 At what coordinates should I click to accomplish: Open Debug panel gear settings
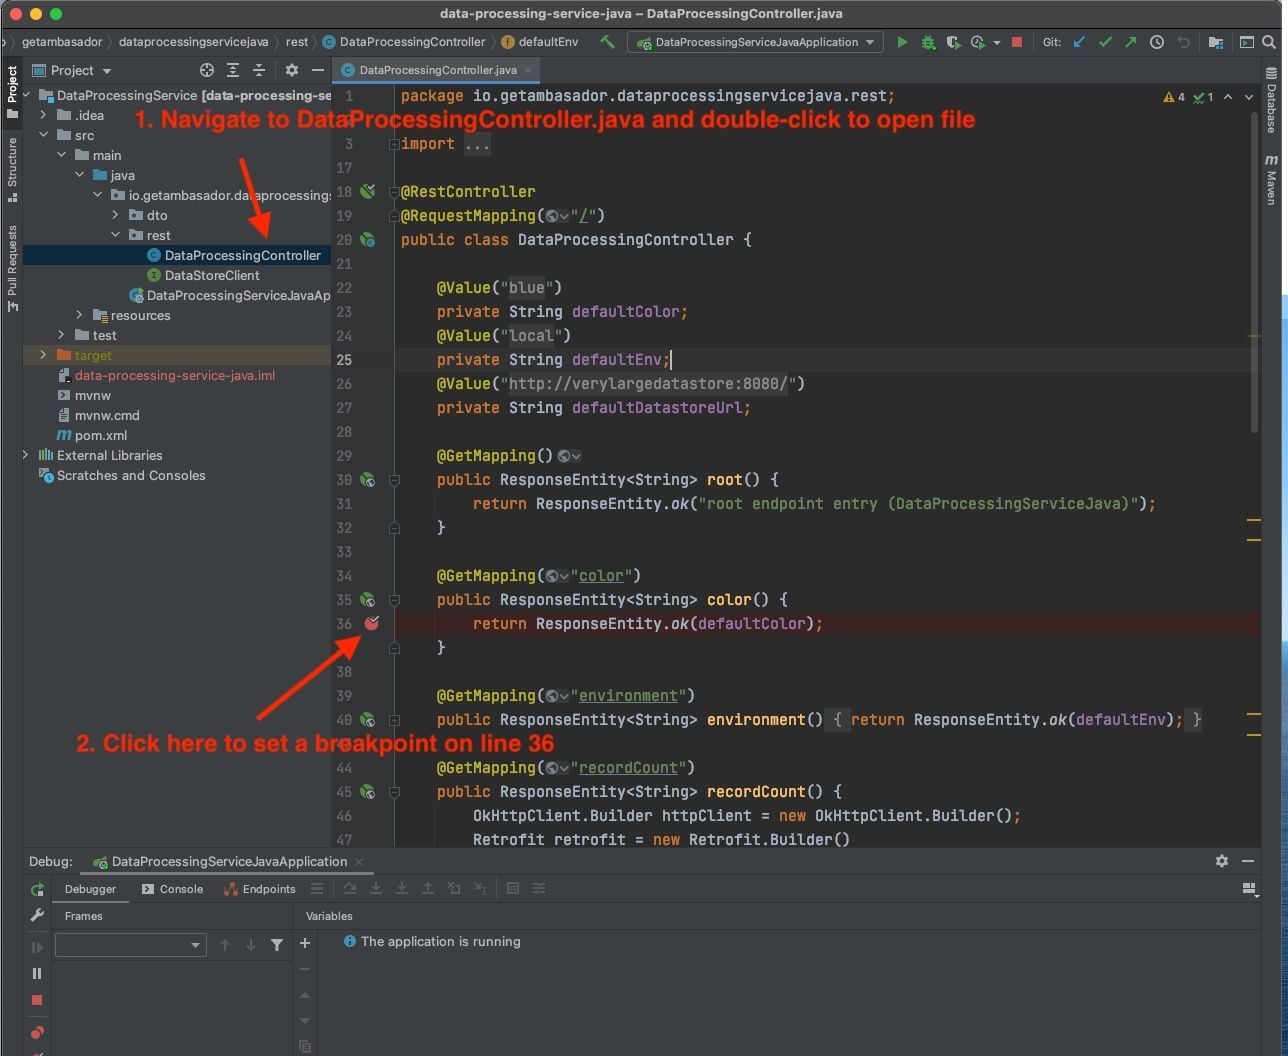click(x=1221, y=861)
